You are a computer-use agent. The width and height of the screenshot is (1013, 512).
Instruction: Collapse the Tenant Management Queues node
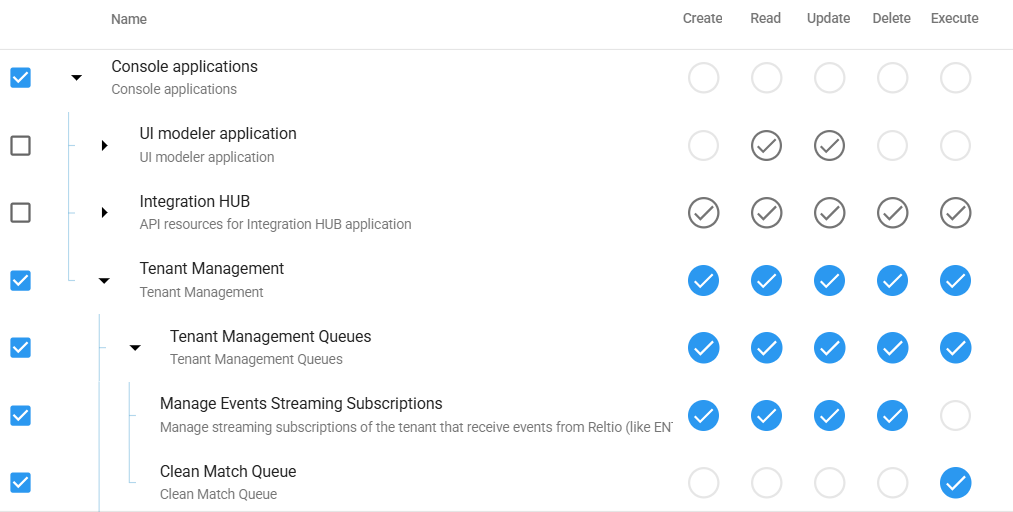(135, 348)
